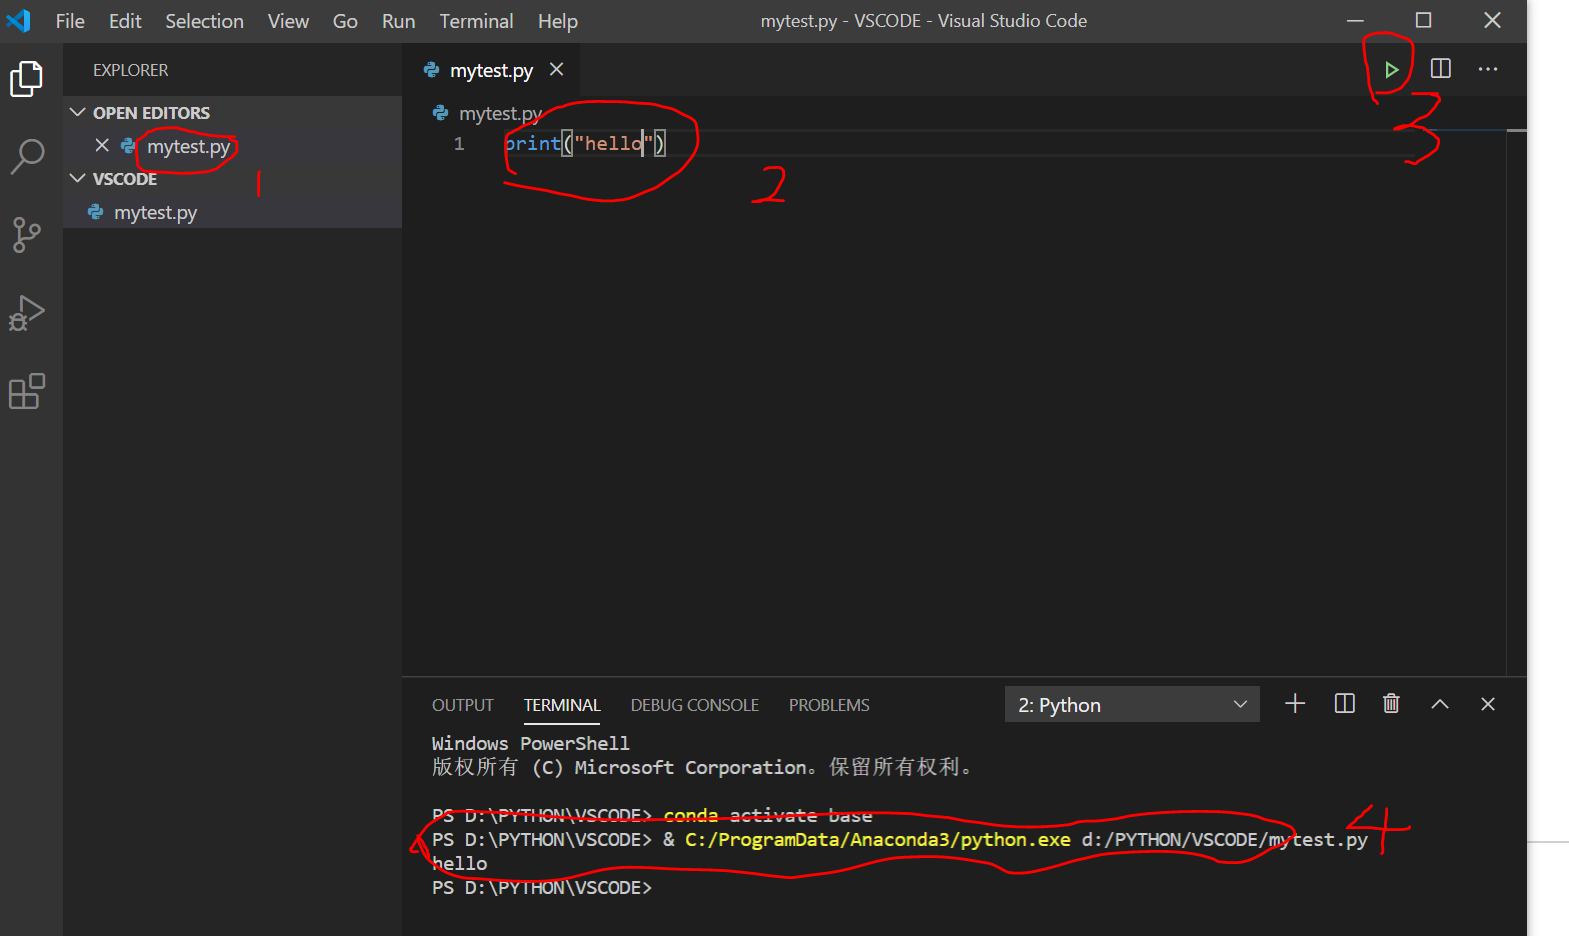Viewport: 1569px width, 936px height.
Task: Open the Run and Debug view
Action: pos(27,313)
